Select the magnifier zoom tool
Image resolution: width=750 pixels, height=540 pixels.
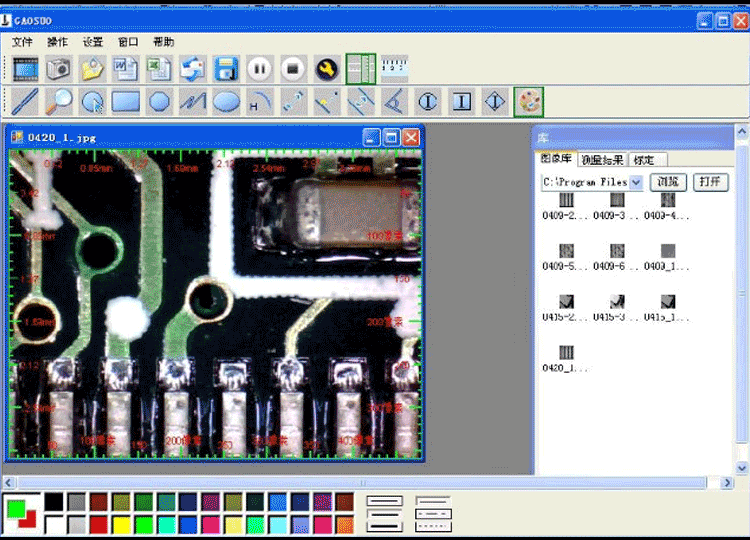click(59, 101)
